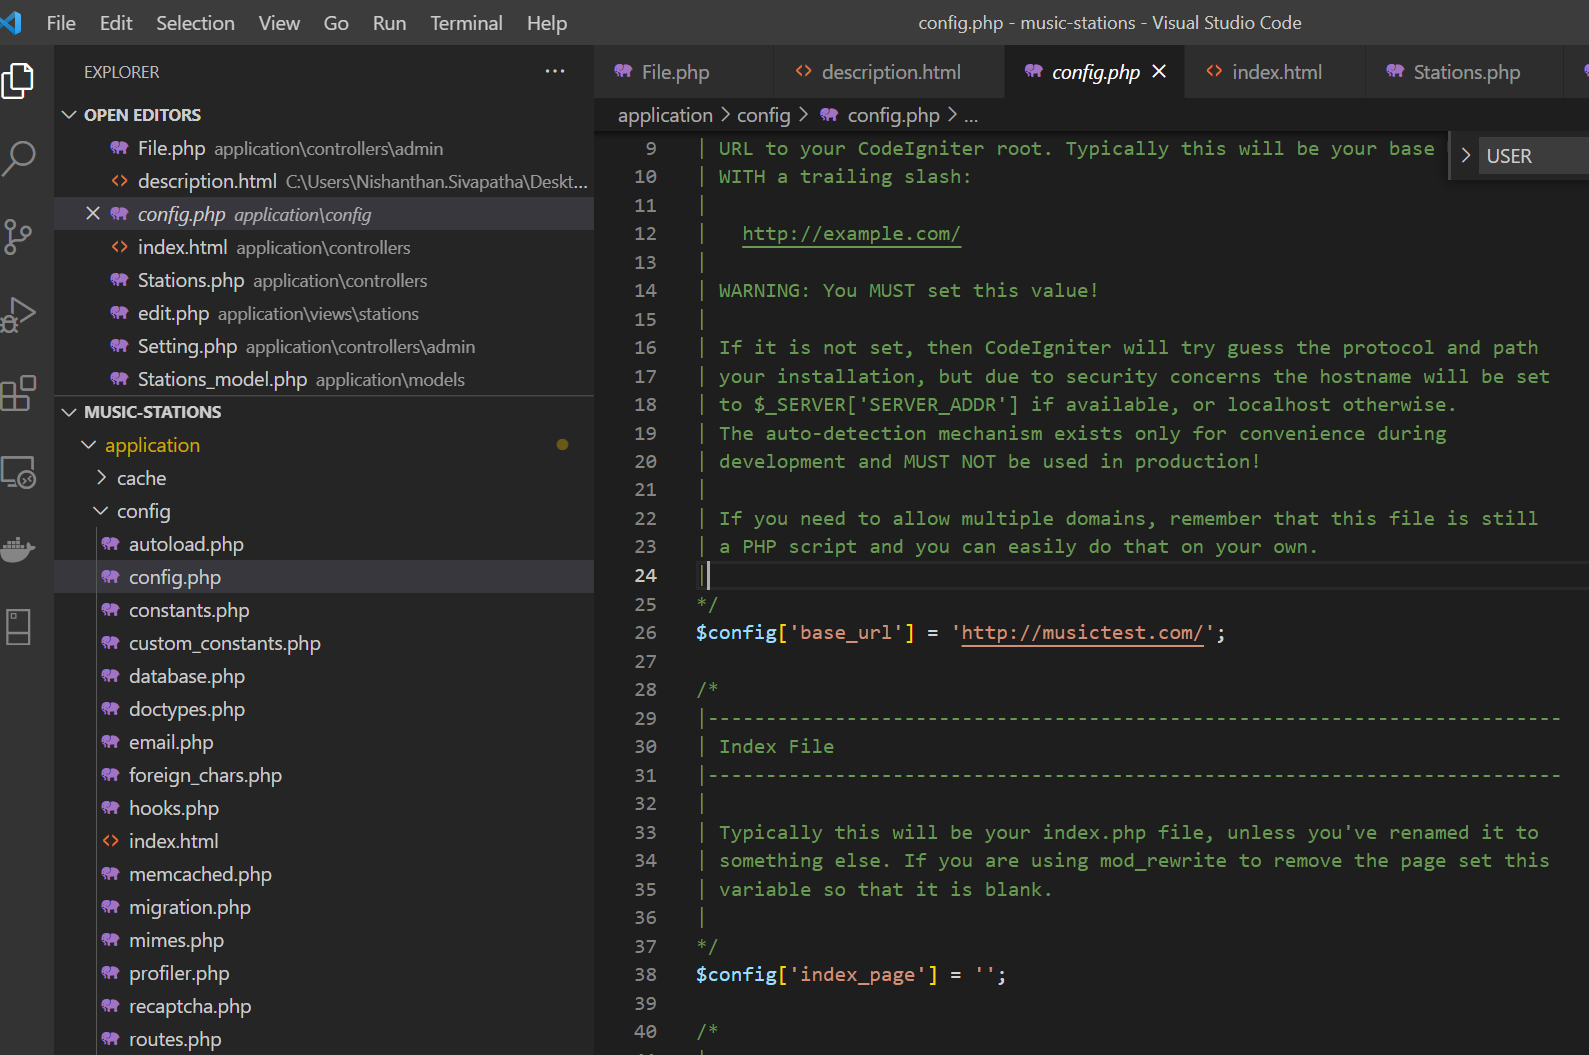
Task: Collapse the config folder
Action: [x=101, y=510]
